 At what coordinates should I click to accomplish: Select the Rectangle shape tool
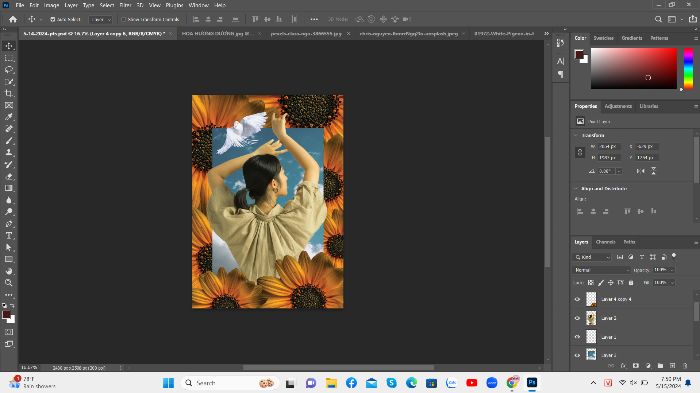pos(9,259)
